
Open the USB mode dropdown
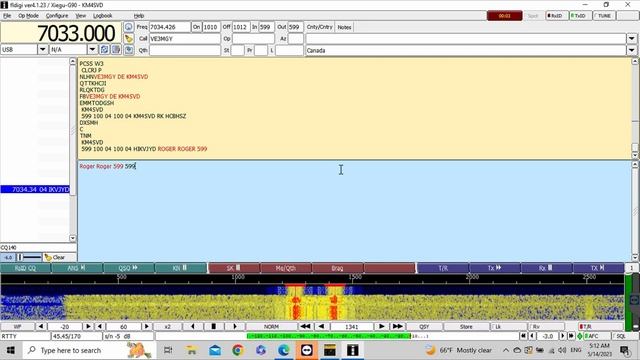(42, 49)
